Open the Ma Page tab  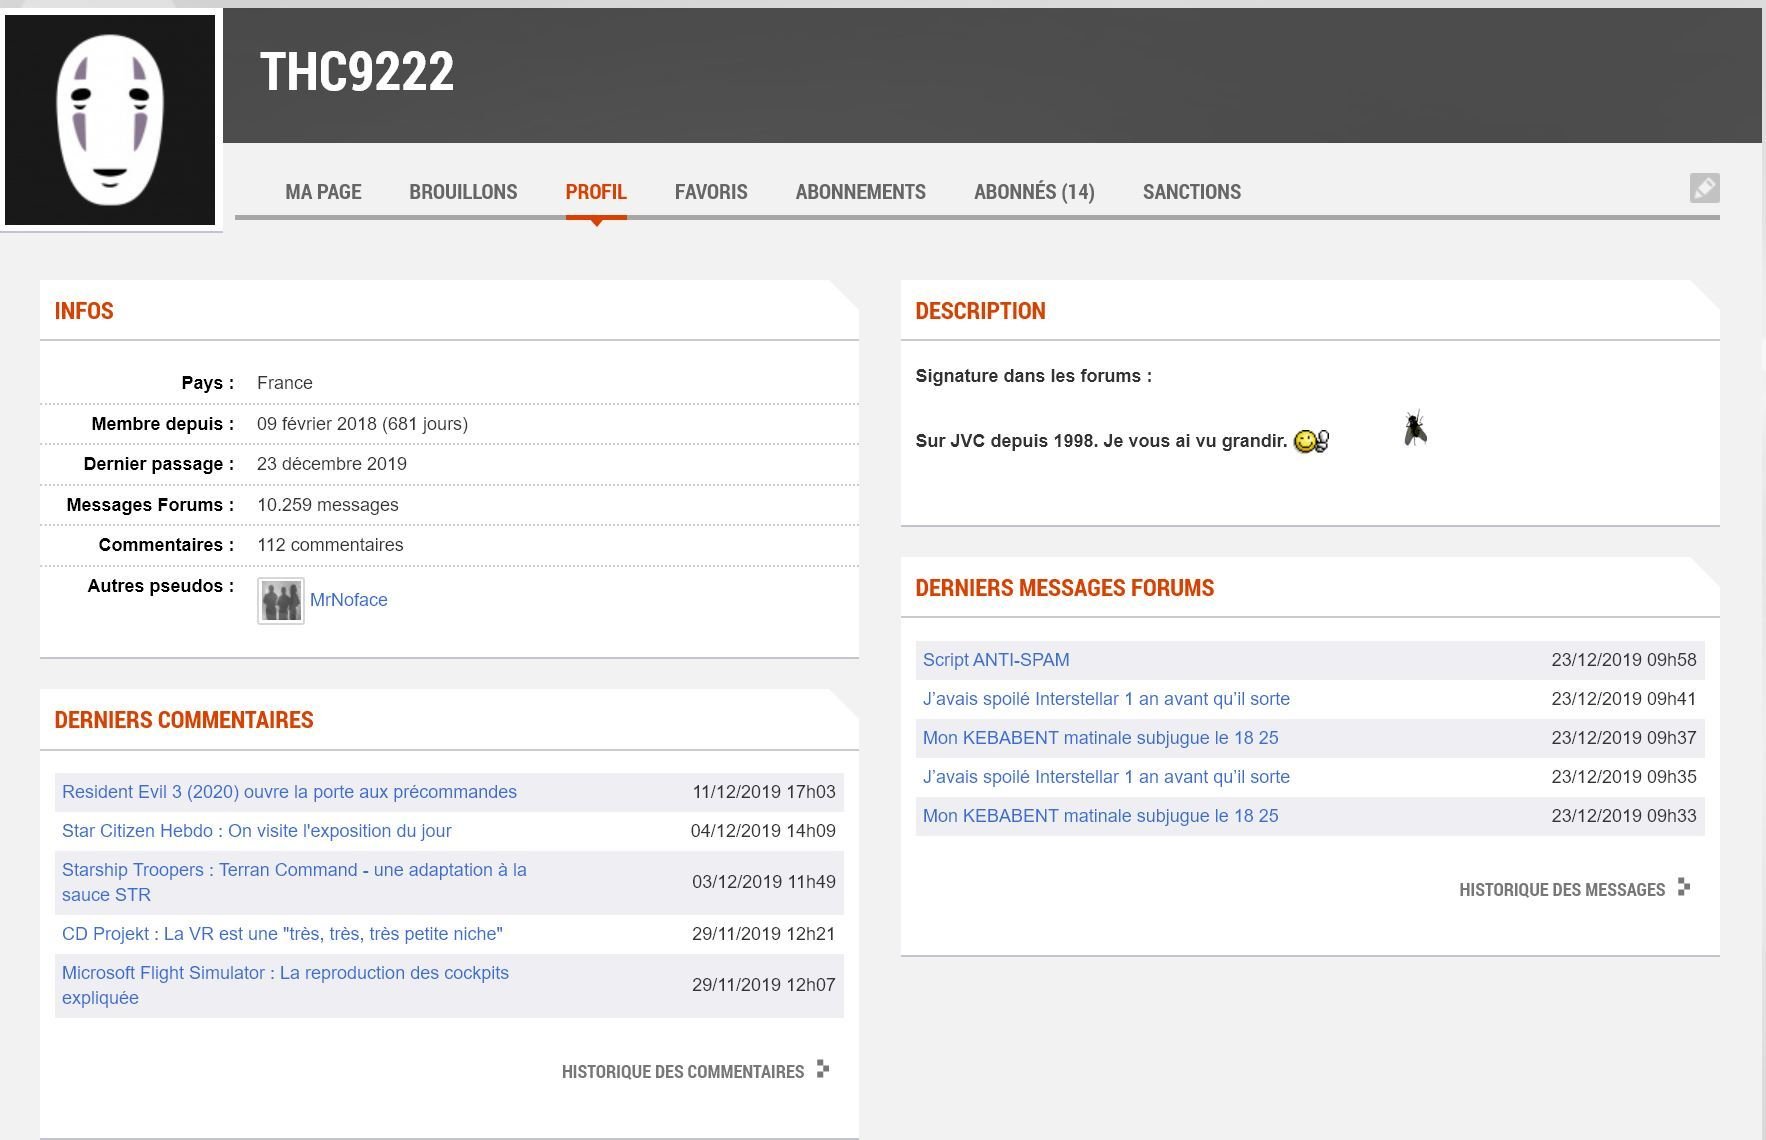tap(323, 192)
